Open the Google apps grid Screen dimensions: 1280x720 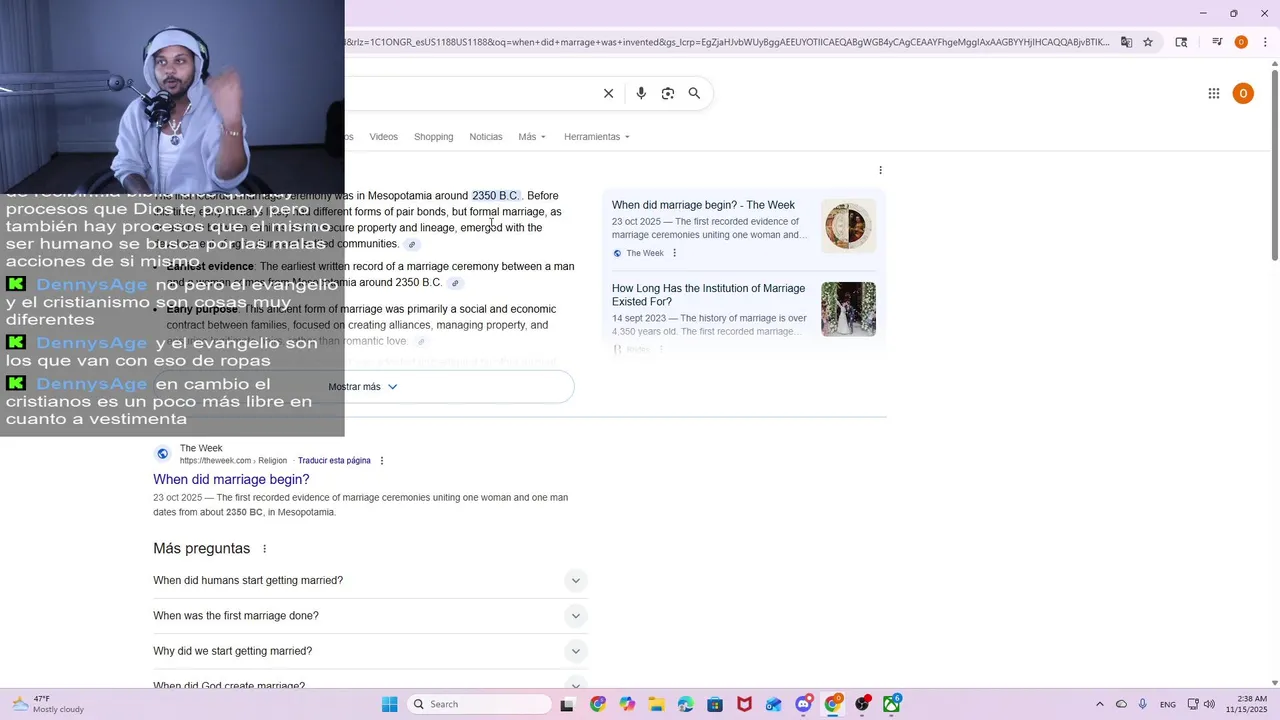[x=1213, y=93]
